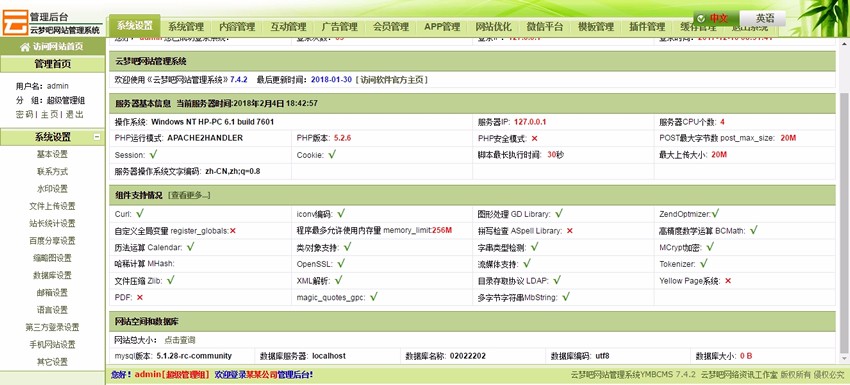
Task: Click the check beside magic_quotes_gpc
Action: (374, 297)
